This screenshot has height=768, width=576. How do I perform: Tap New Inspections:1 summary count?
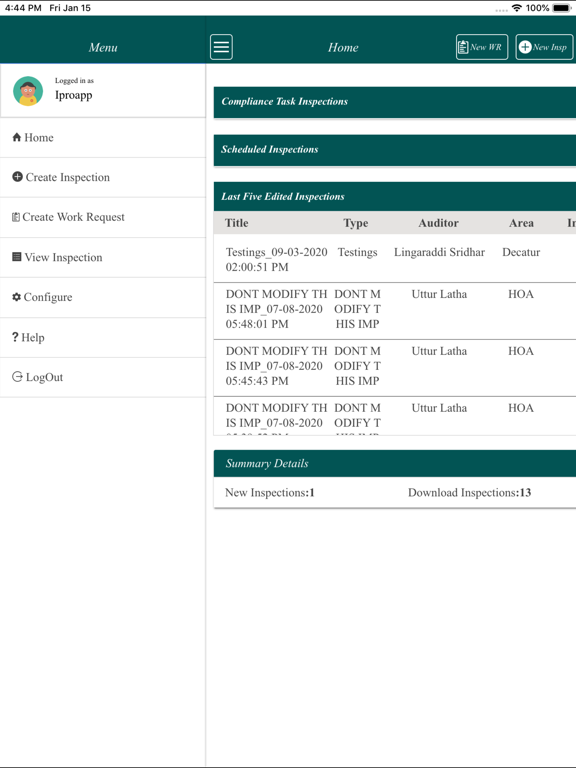click(x=270, y=493)
